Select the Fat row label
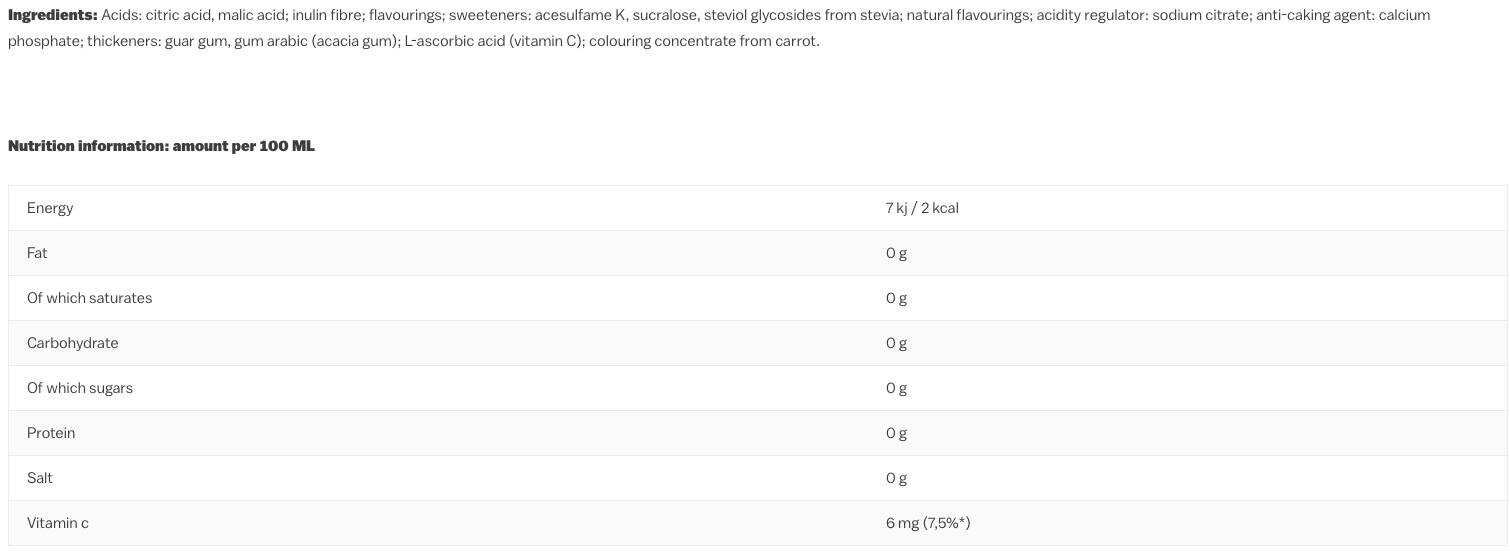Screen dimensions: 1510x553 (37, 253)
